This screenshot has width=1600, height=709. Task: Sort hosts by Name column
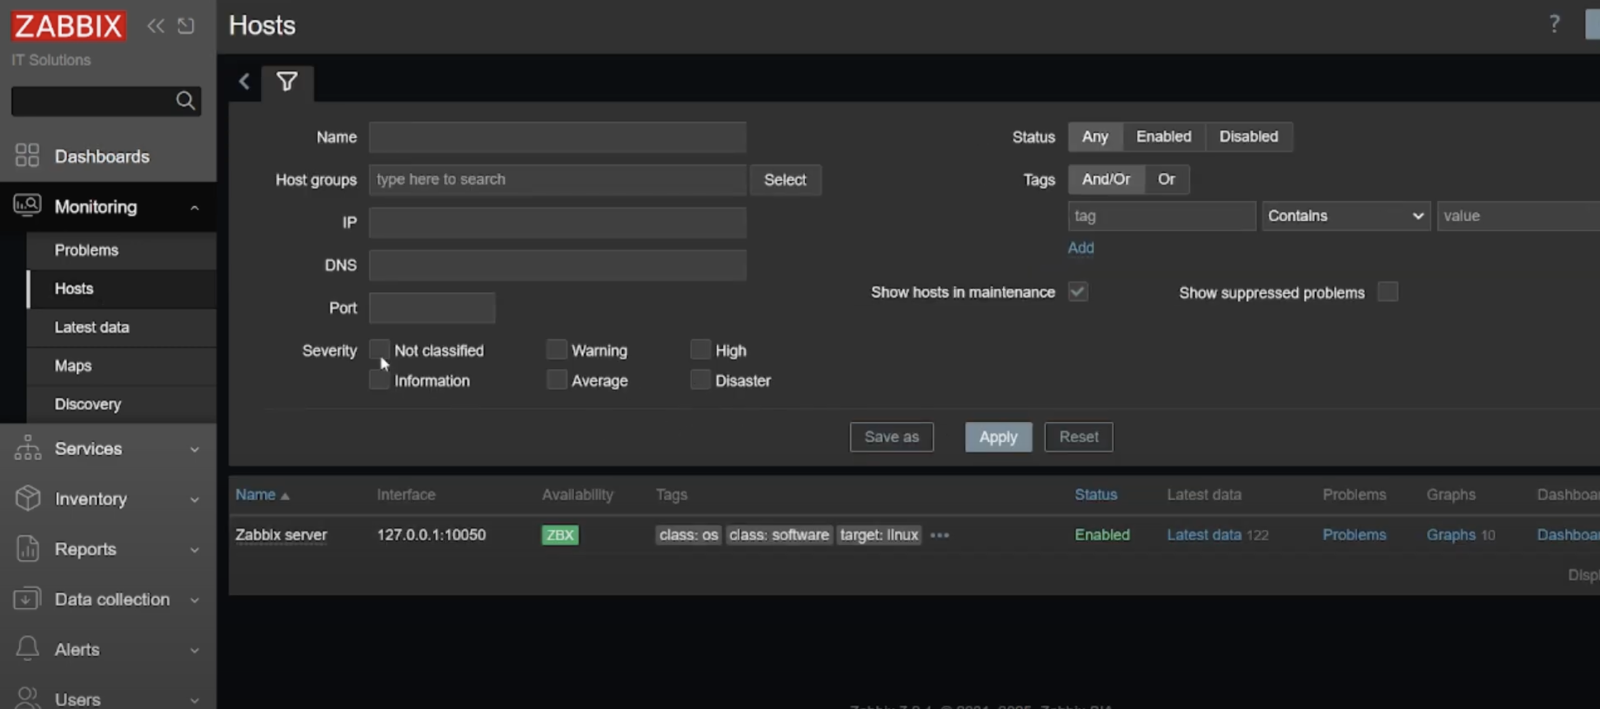point(262,495)
